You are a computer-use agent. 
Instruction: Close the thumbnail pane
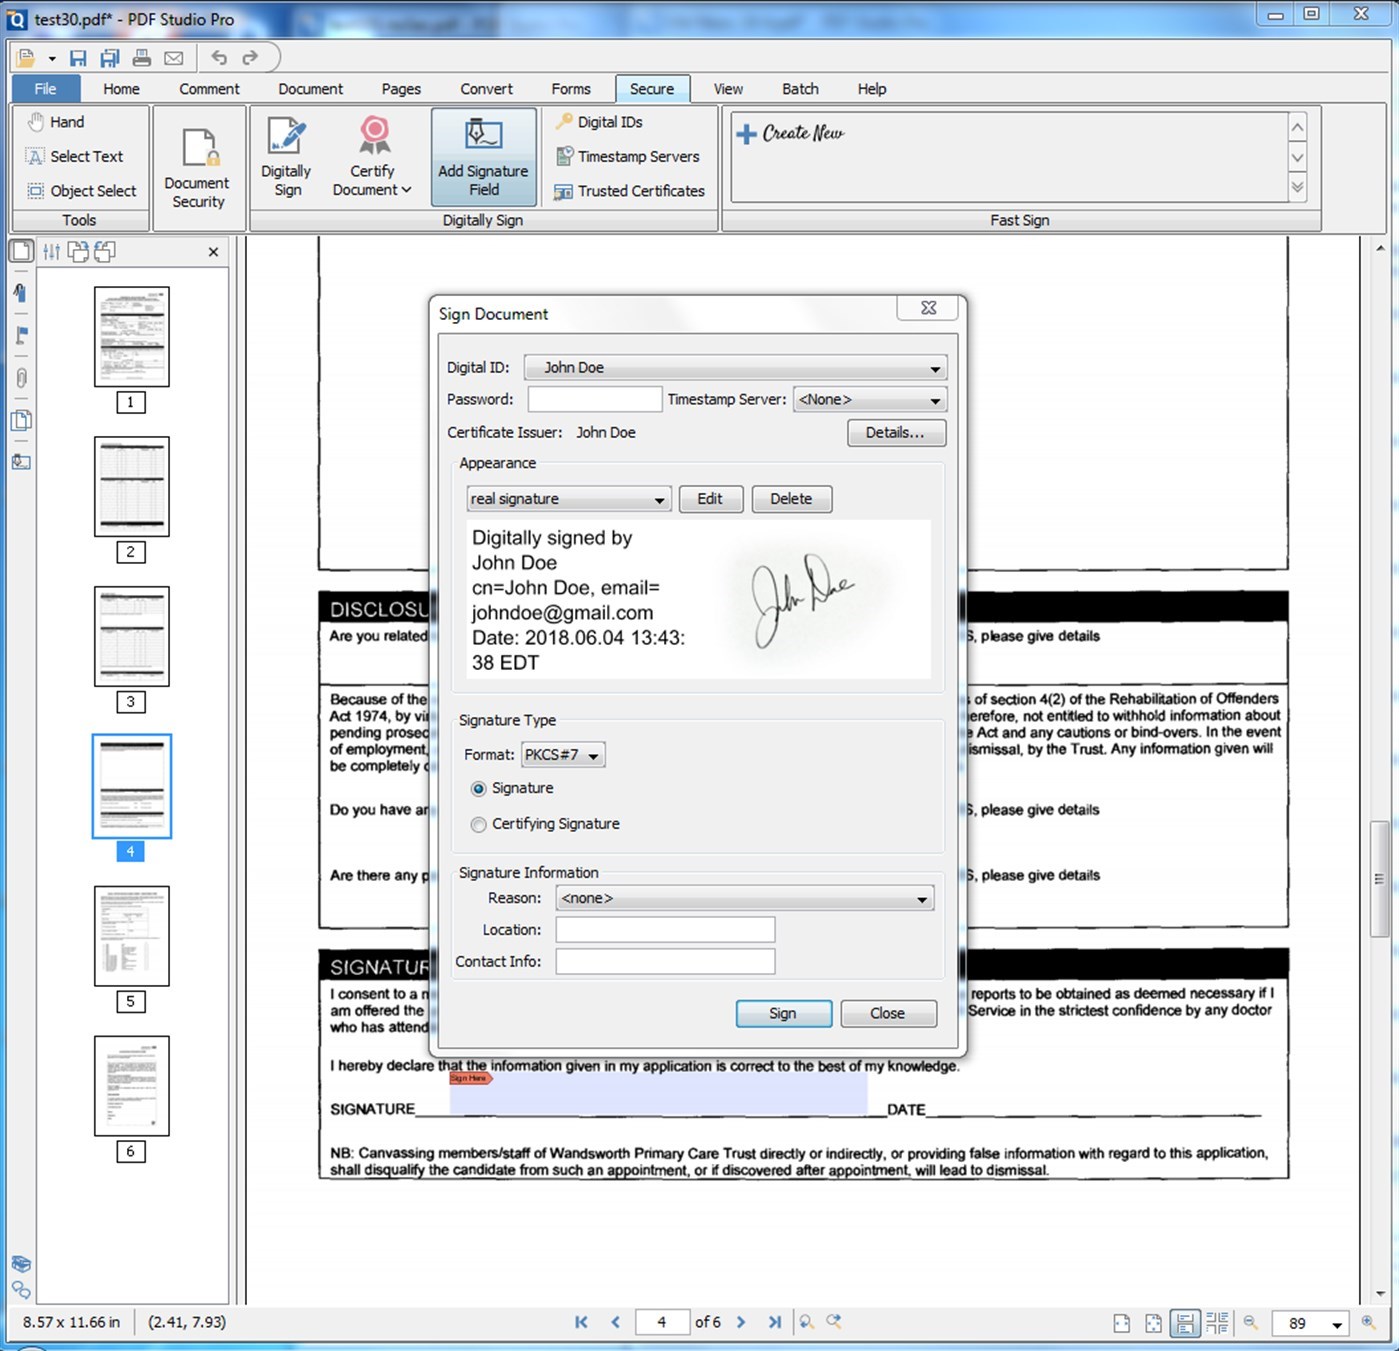click(x=213, y=252)
